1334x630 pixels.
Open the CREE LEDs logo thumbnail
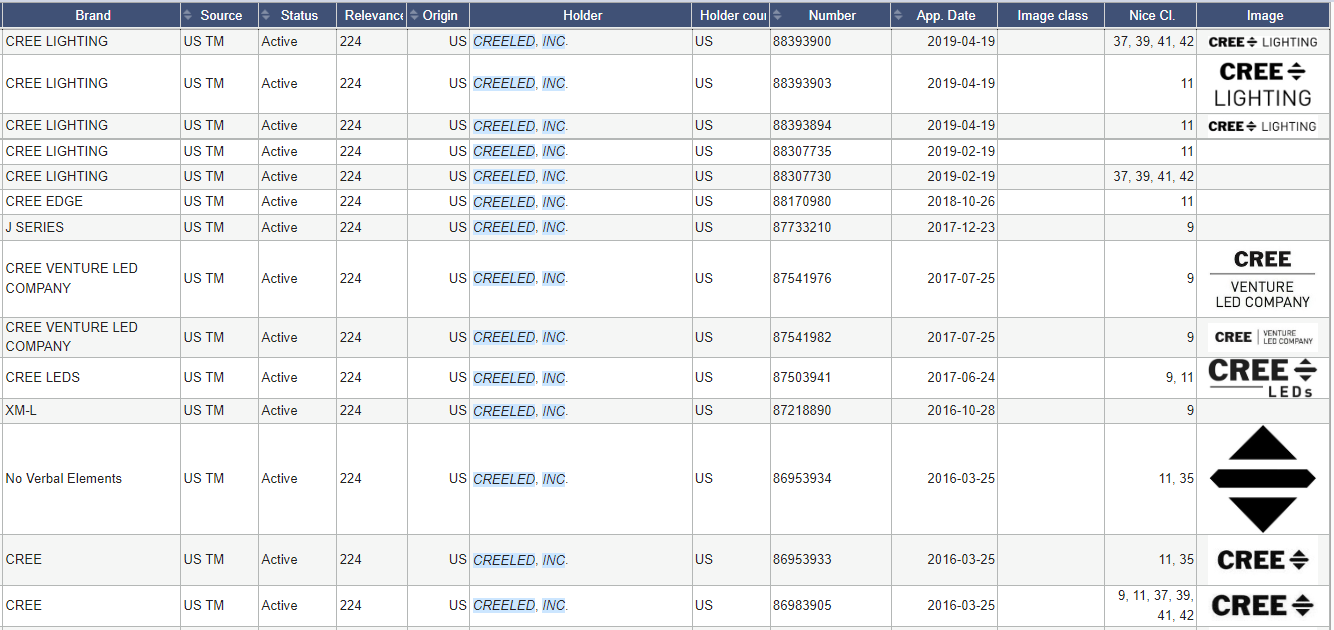[1262, 378]
